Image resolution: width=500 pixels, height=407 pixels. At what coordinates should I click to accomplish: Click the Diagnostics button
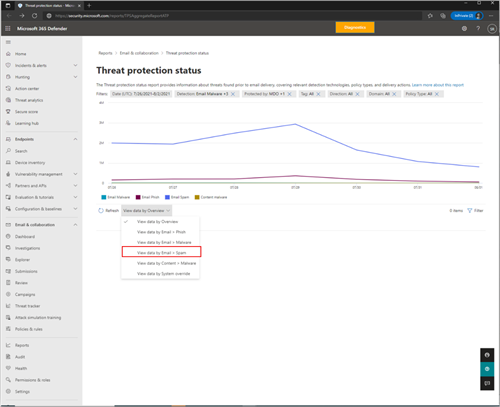(355, 27)
